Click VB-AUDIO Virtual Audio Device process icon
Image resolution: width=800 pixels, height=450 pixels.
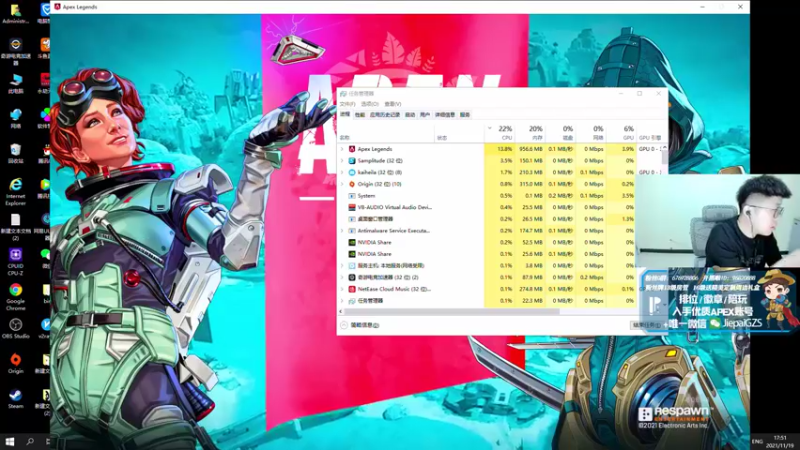coord(352,208)
